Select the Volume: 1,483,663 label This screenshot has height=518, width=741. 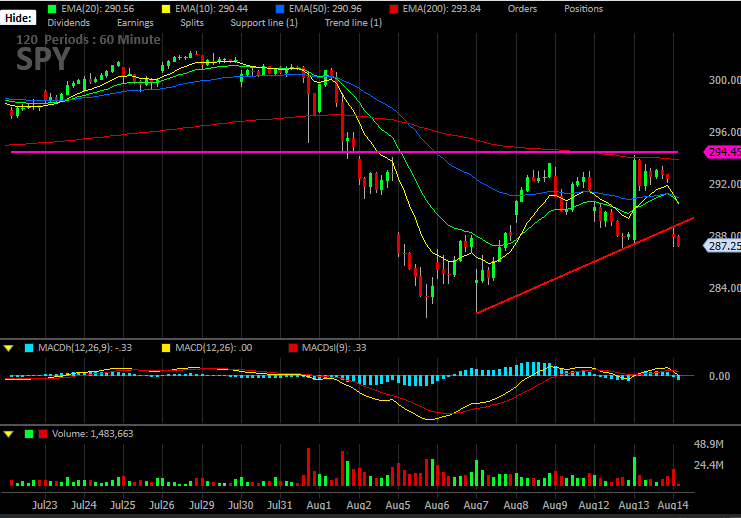[x=93, y=434]
